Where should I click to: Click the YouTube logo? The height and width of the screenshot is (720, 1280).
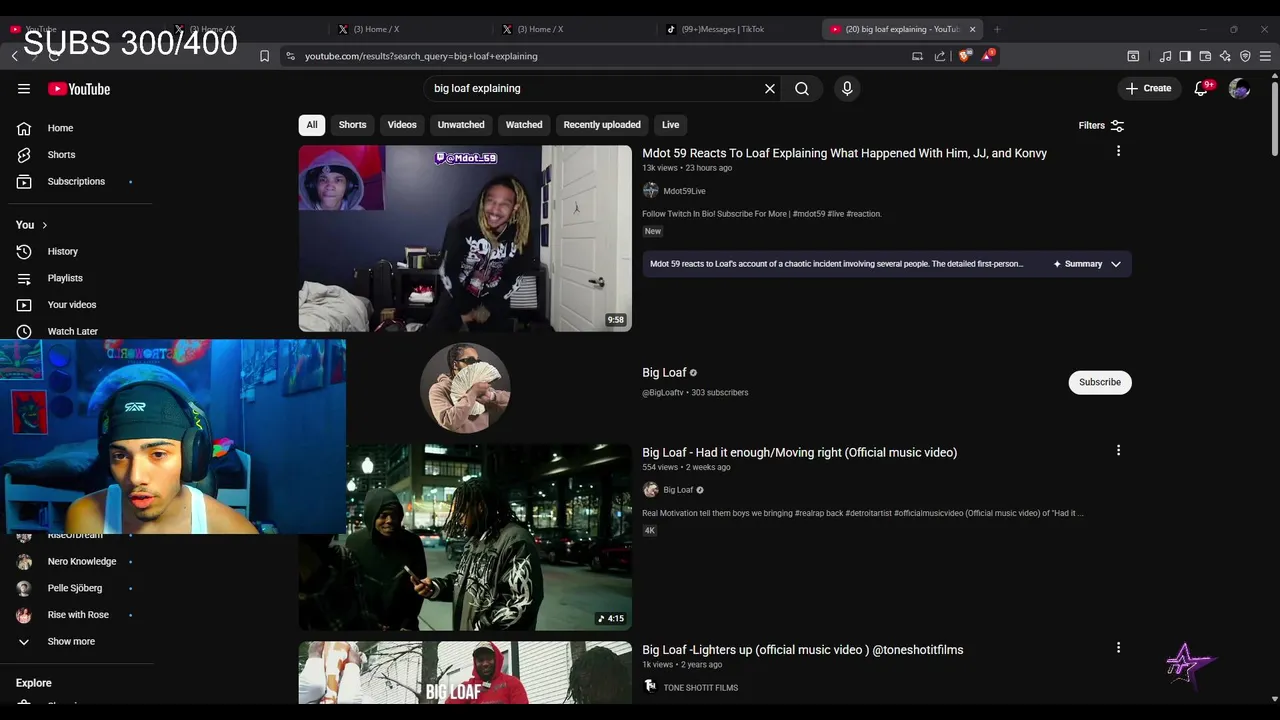[79, 89]
